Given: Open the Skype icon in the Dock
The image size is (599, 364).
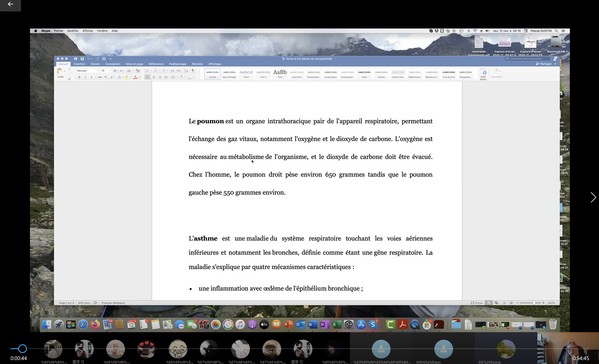Looking at the screenshot, I should 373,325.
